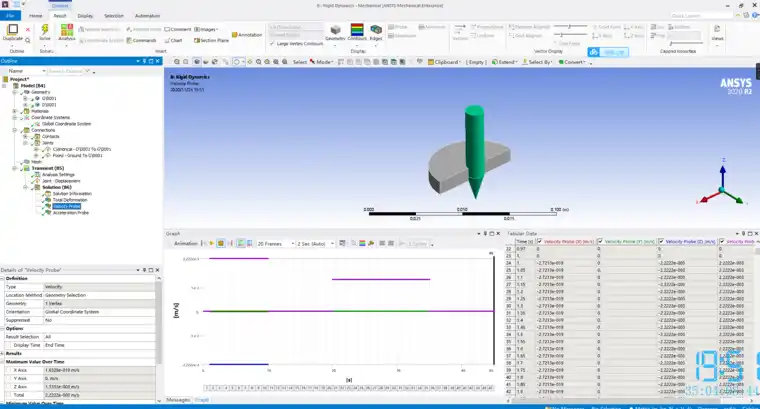Click the find magnifier icon under delete
This screenshot has height=409, width=760.
28,40
